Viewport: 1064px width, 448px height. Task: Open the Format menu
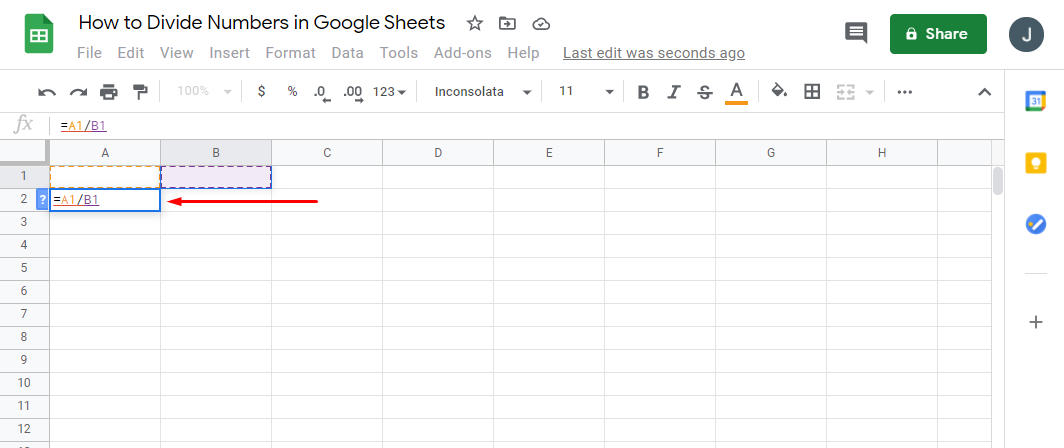(290, 53)
